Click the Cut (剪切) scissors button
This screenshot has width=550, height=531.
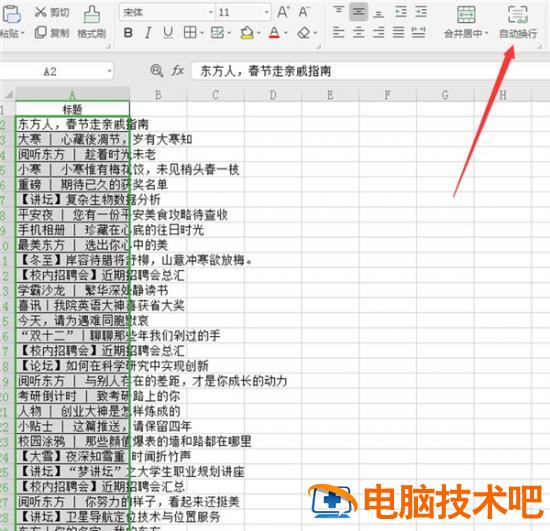52,12
